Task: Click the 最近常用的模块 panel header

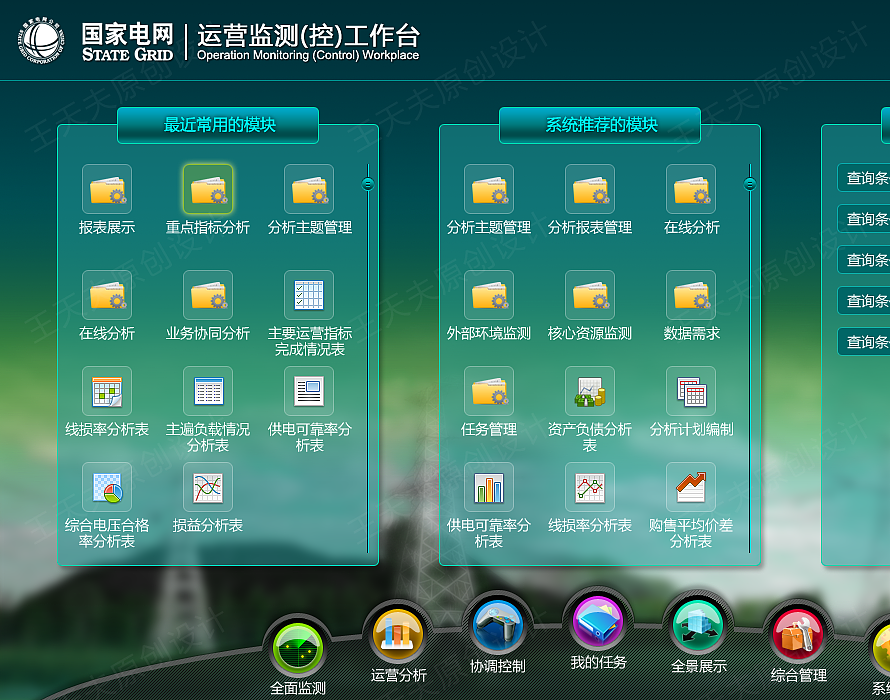Action: click(218, 125)
